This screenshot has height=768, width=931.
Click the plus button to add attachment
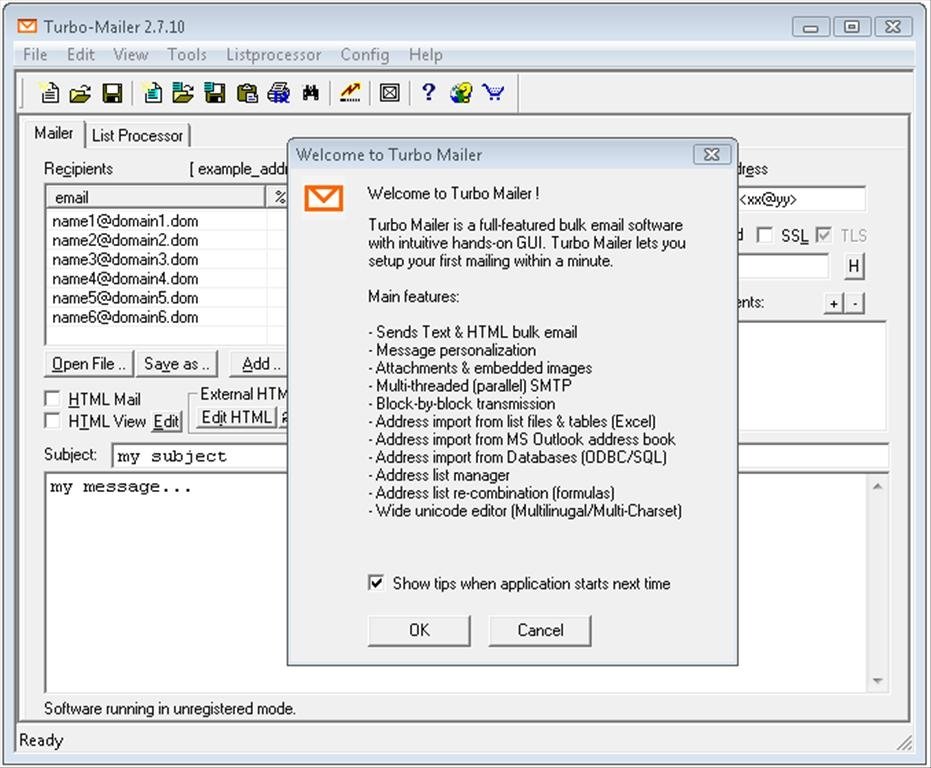[x=834, y=304]
